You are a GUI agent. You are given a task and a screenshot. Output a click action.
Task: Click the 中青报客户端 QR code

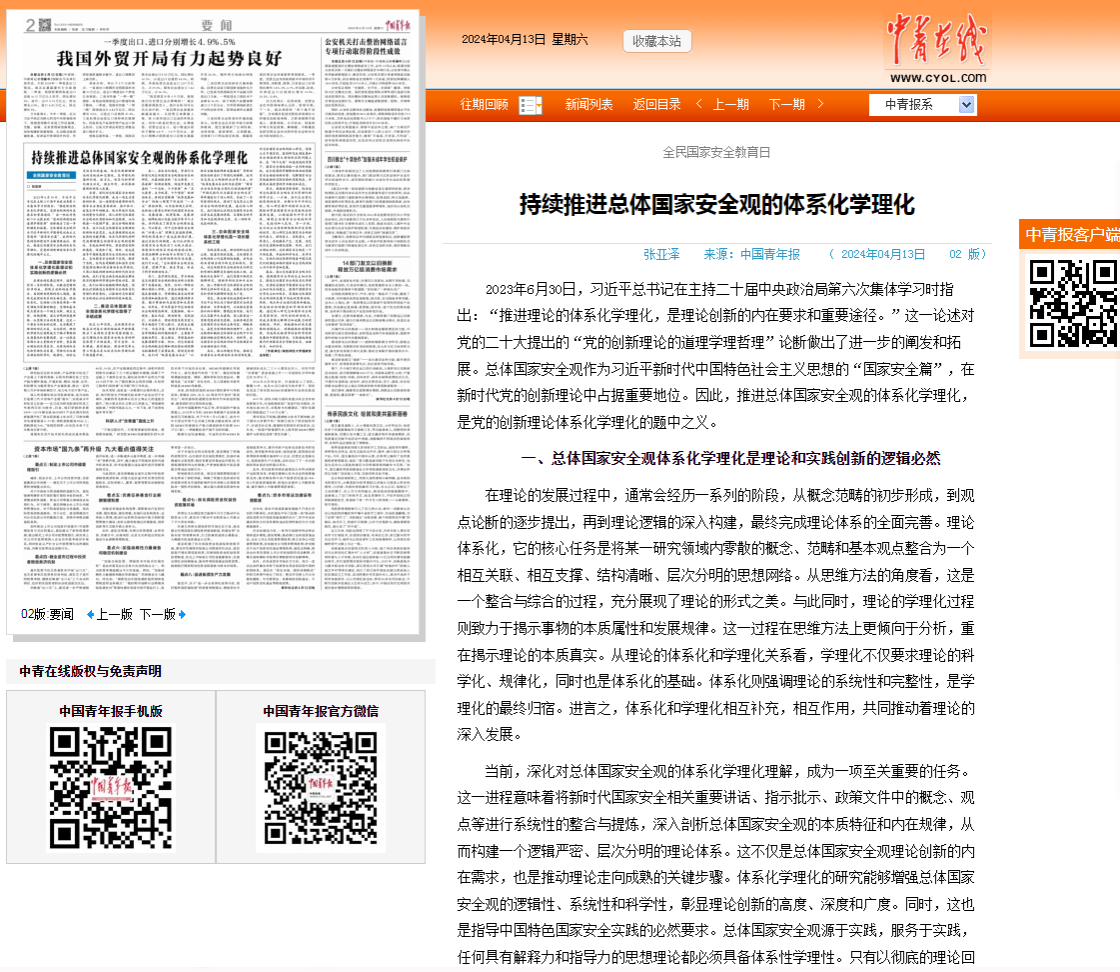(1073, 303)
